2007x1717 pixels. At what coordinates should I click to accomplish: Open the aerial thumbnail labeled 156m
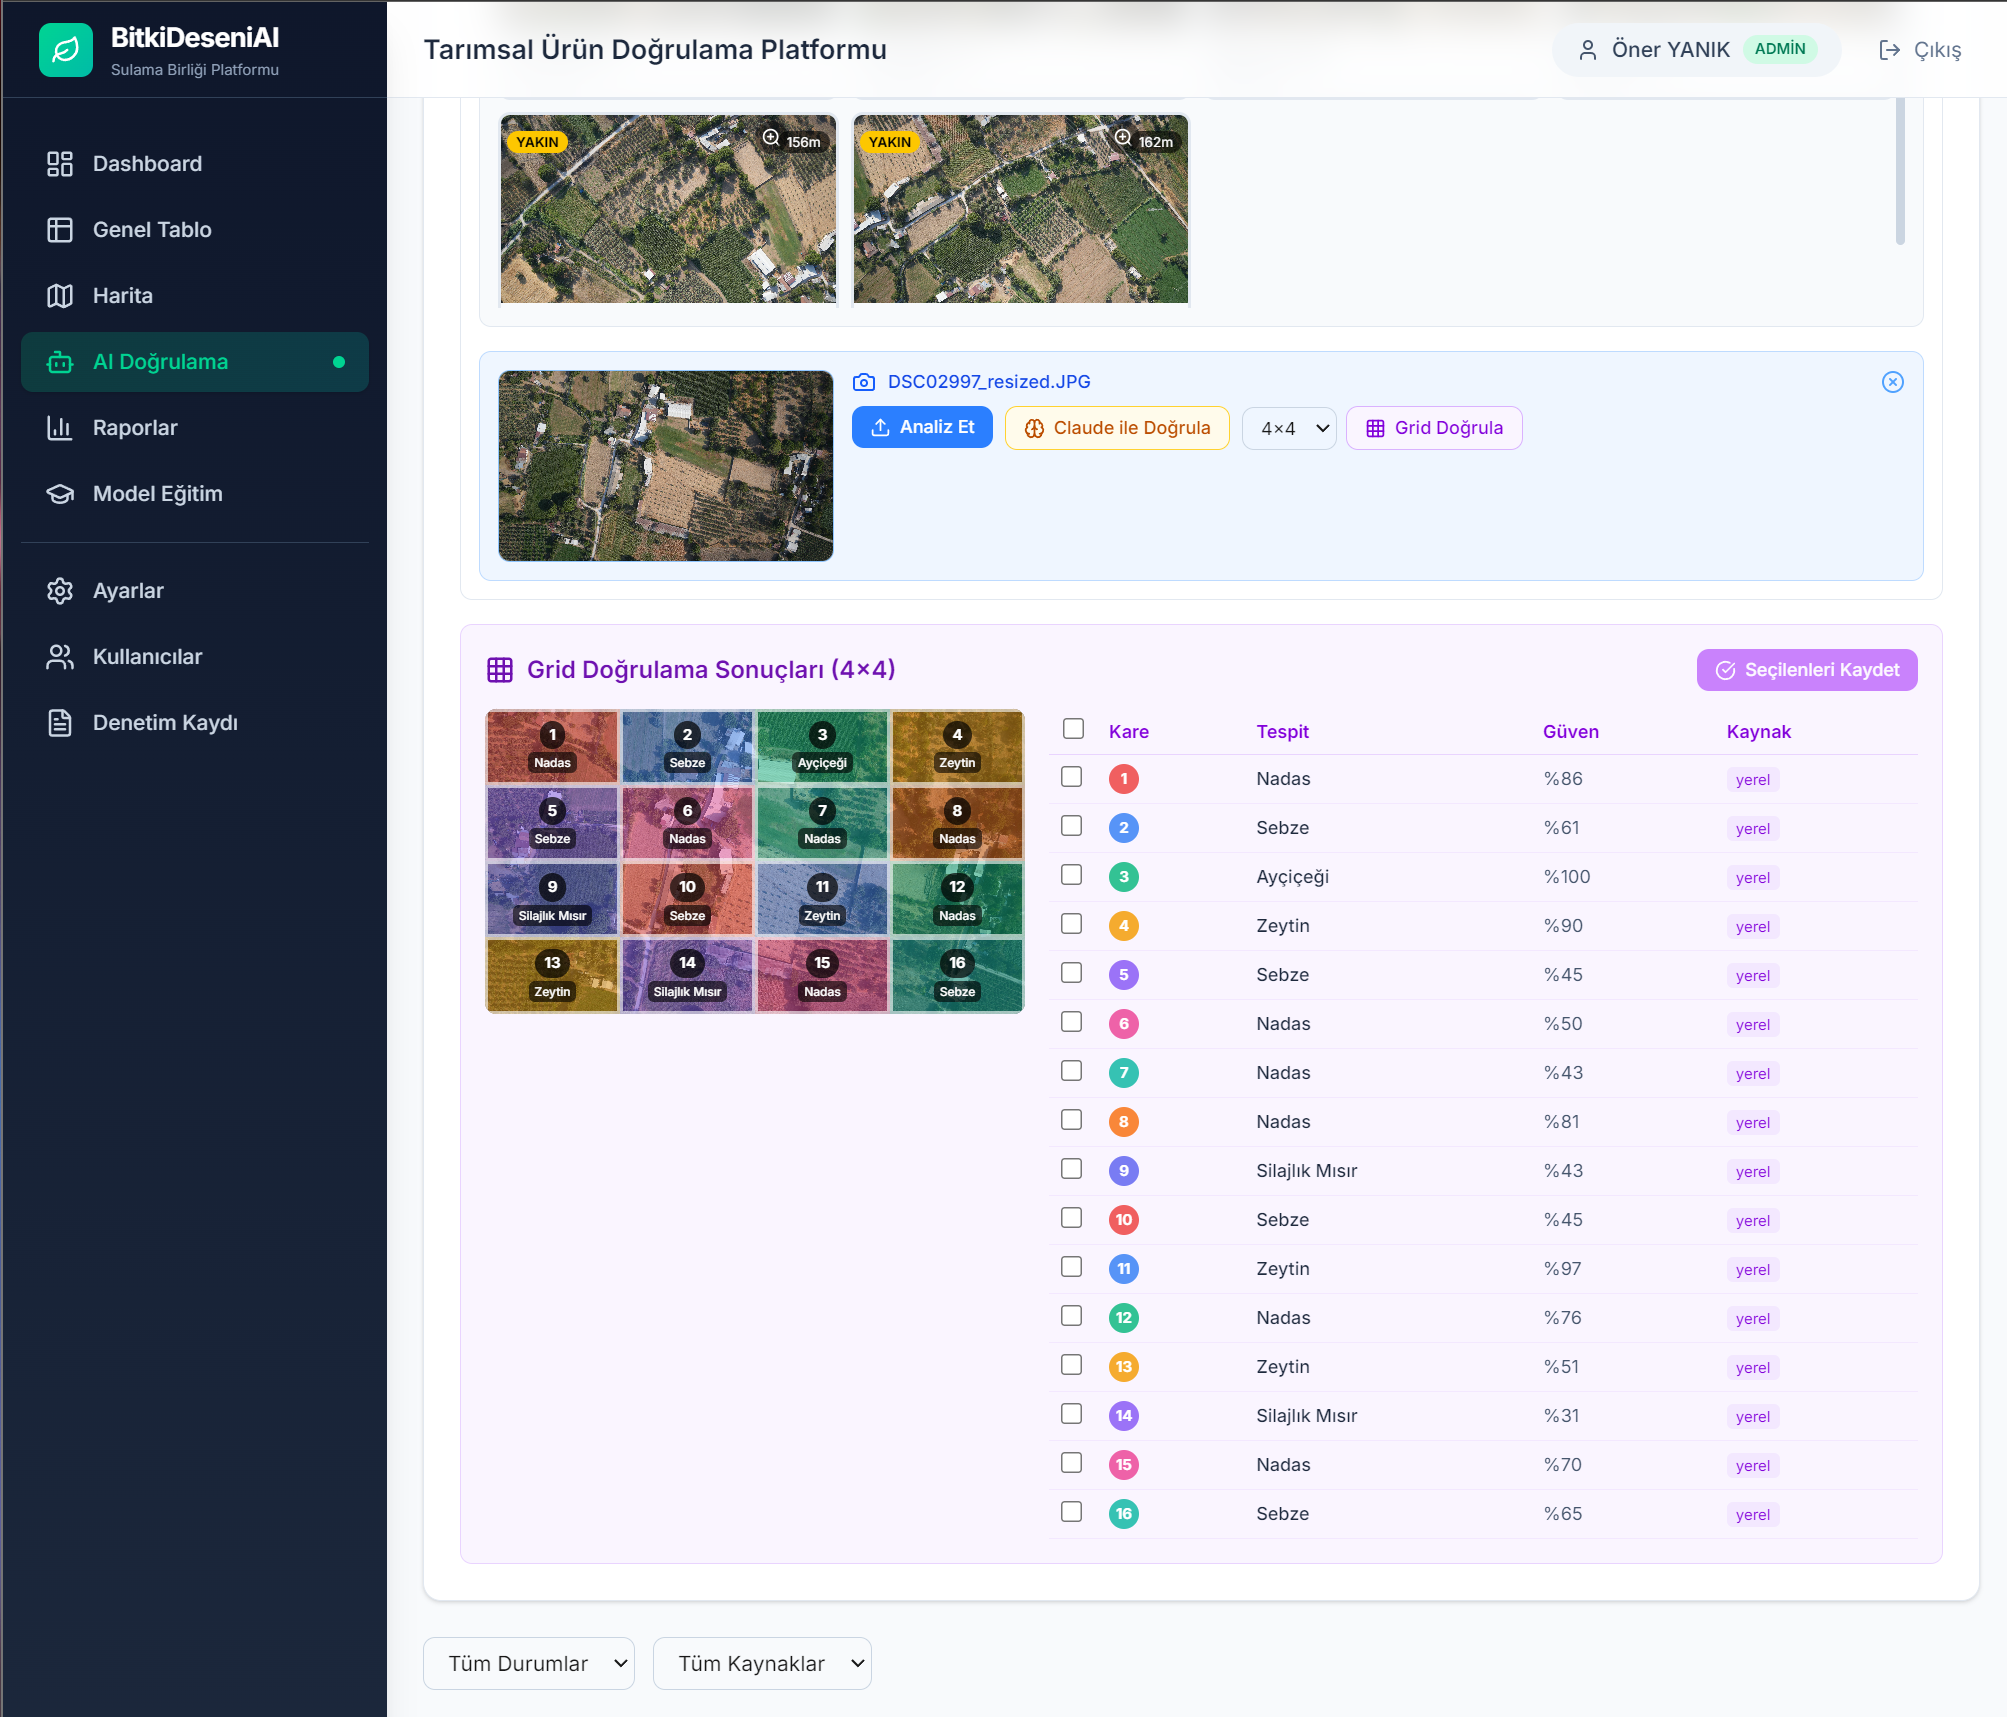coord(668,209)
